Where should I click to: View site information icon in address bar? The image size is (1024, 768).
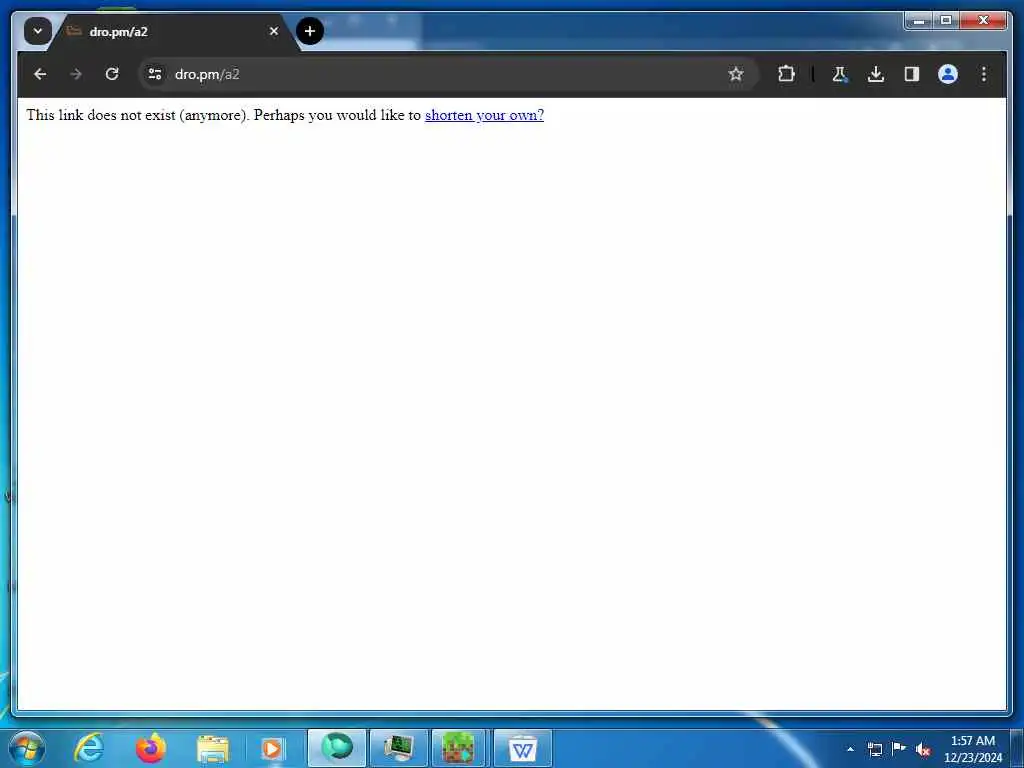point(155,74)
